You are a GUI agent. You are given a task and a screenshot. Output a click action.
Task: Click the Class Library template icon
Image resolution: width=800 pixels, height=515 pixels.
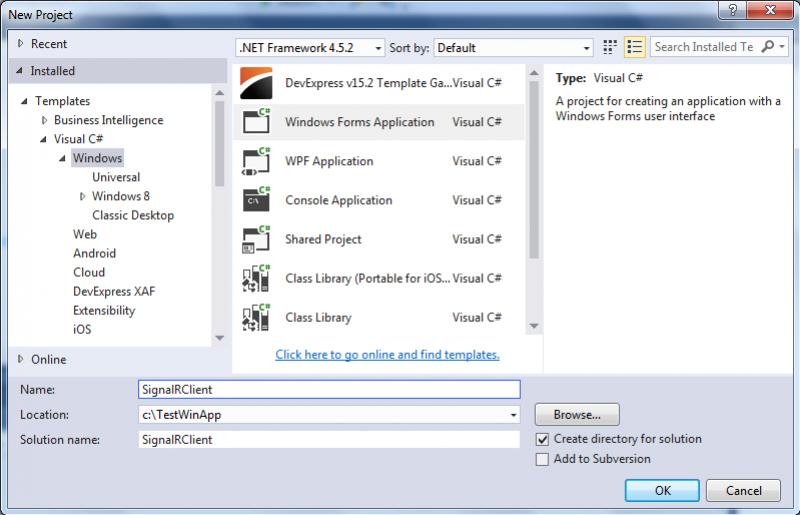pos(256,317)
